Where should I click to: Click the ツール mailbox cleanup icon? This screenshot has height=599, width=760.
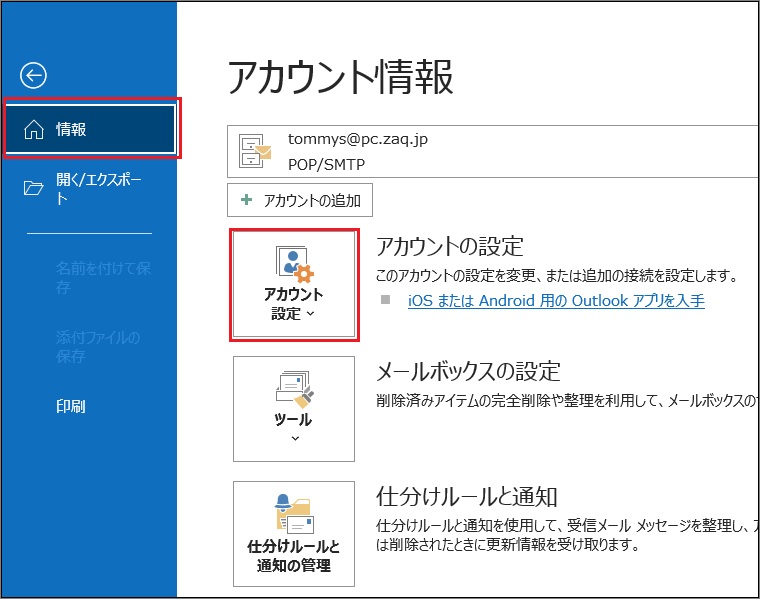click(x=294, y=388)
